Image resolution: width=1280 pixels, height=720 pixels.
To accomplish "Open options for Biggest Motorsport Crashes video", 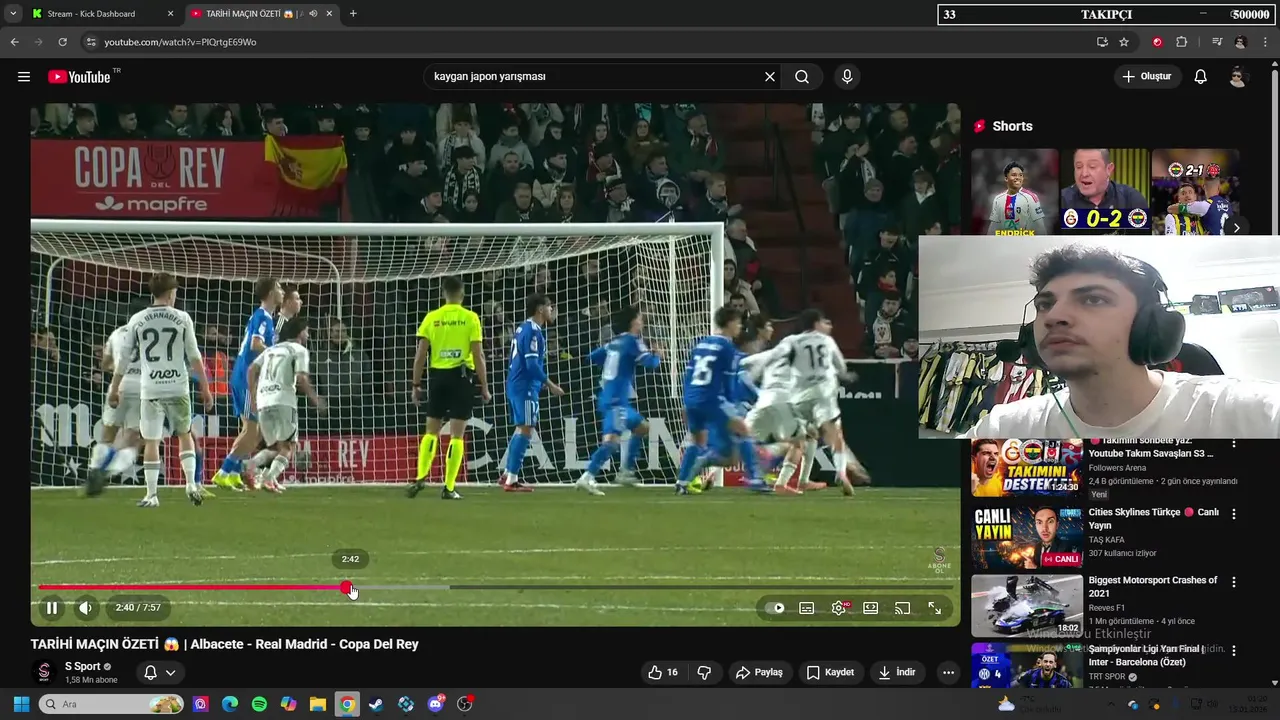I will [1234, 582].
